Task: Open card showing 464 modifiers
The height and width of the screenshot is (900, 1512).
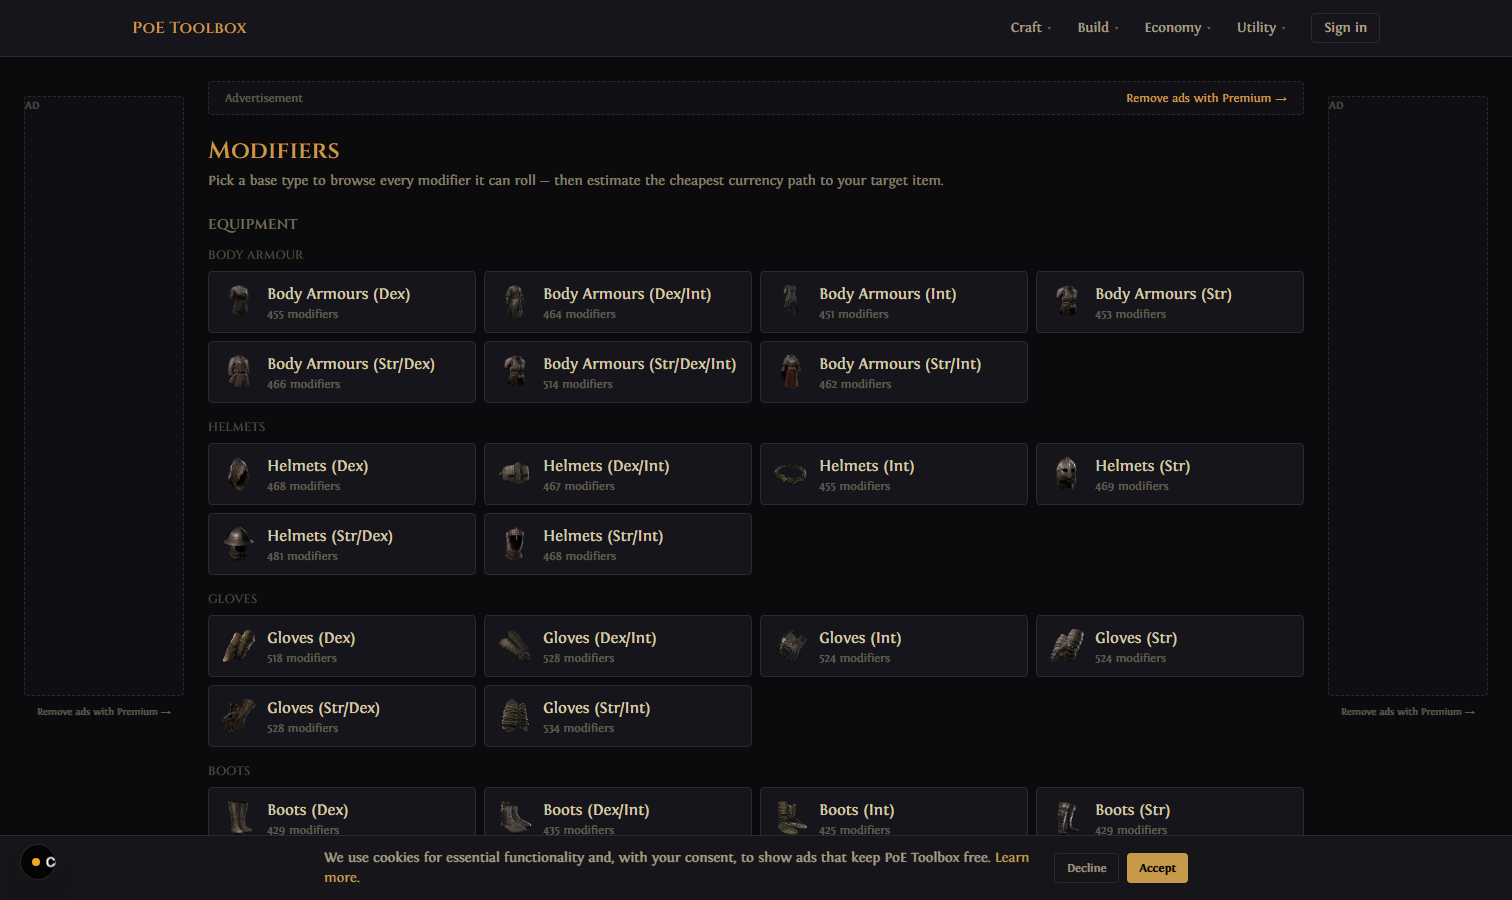Action: [x=618, y=302]
